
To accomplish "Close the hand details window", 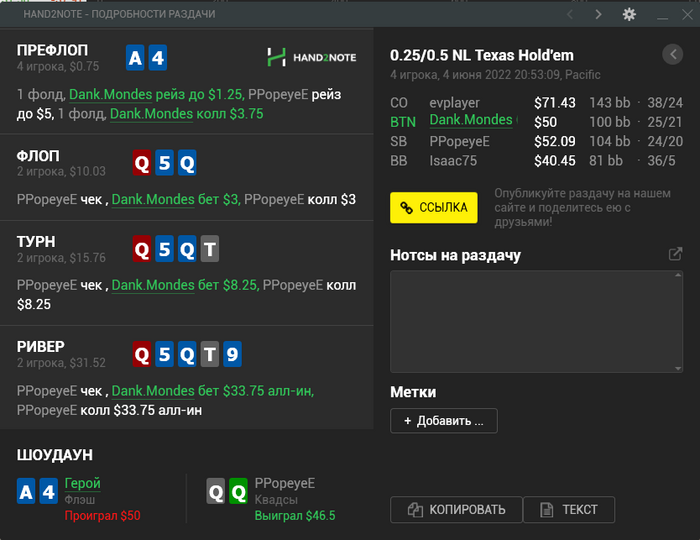I will click(688, 14).
